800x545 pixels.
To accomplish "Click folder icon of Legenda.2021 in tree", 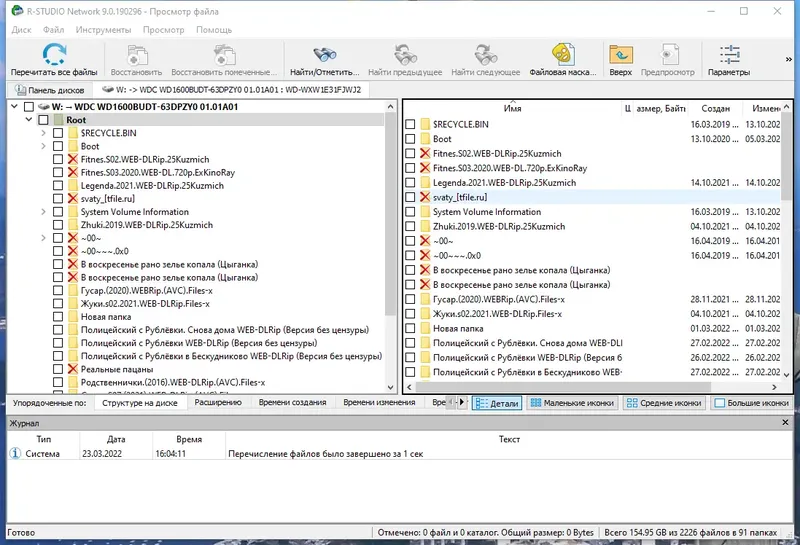I will pos(73,185).
